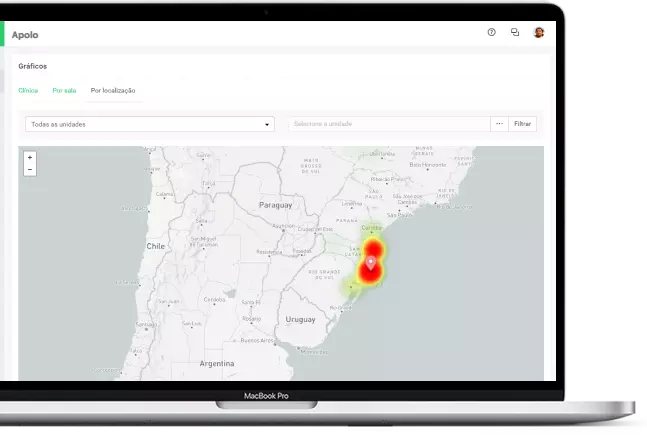This screenshot has width=647, height=438.
Task: Click the Apolo app title
Action: [x=25, y=35]
